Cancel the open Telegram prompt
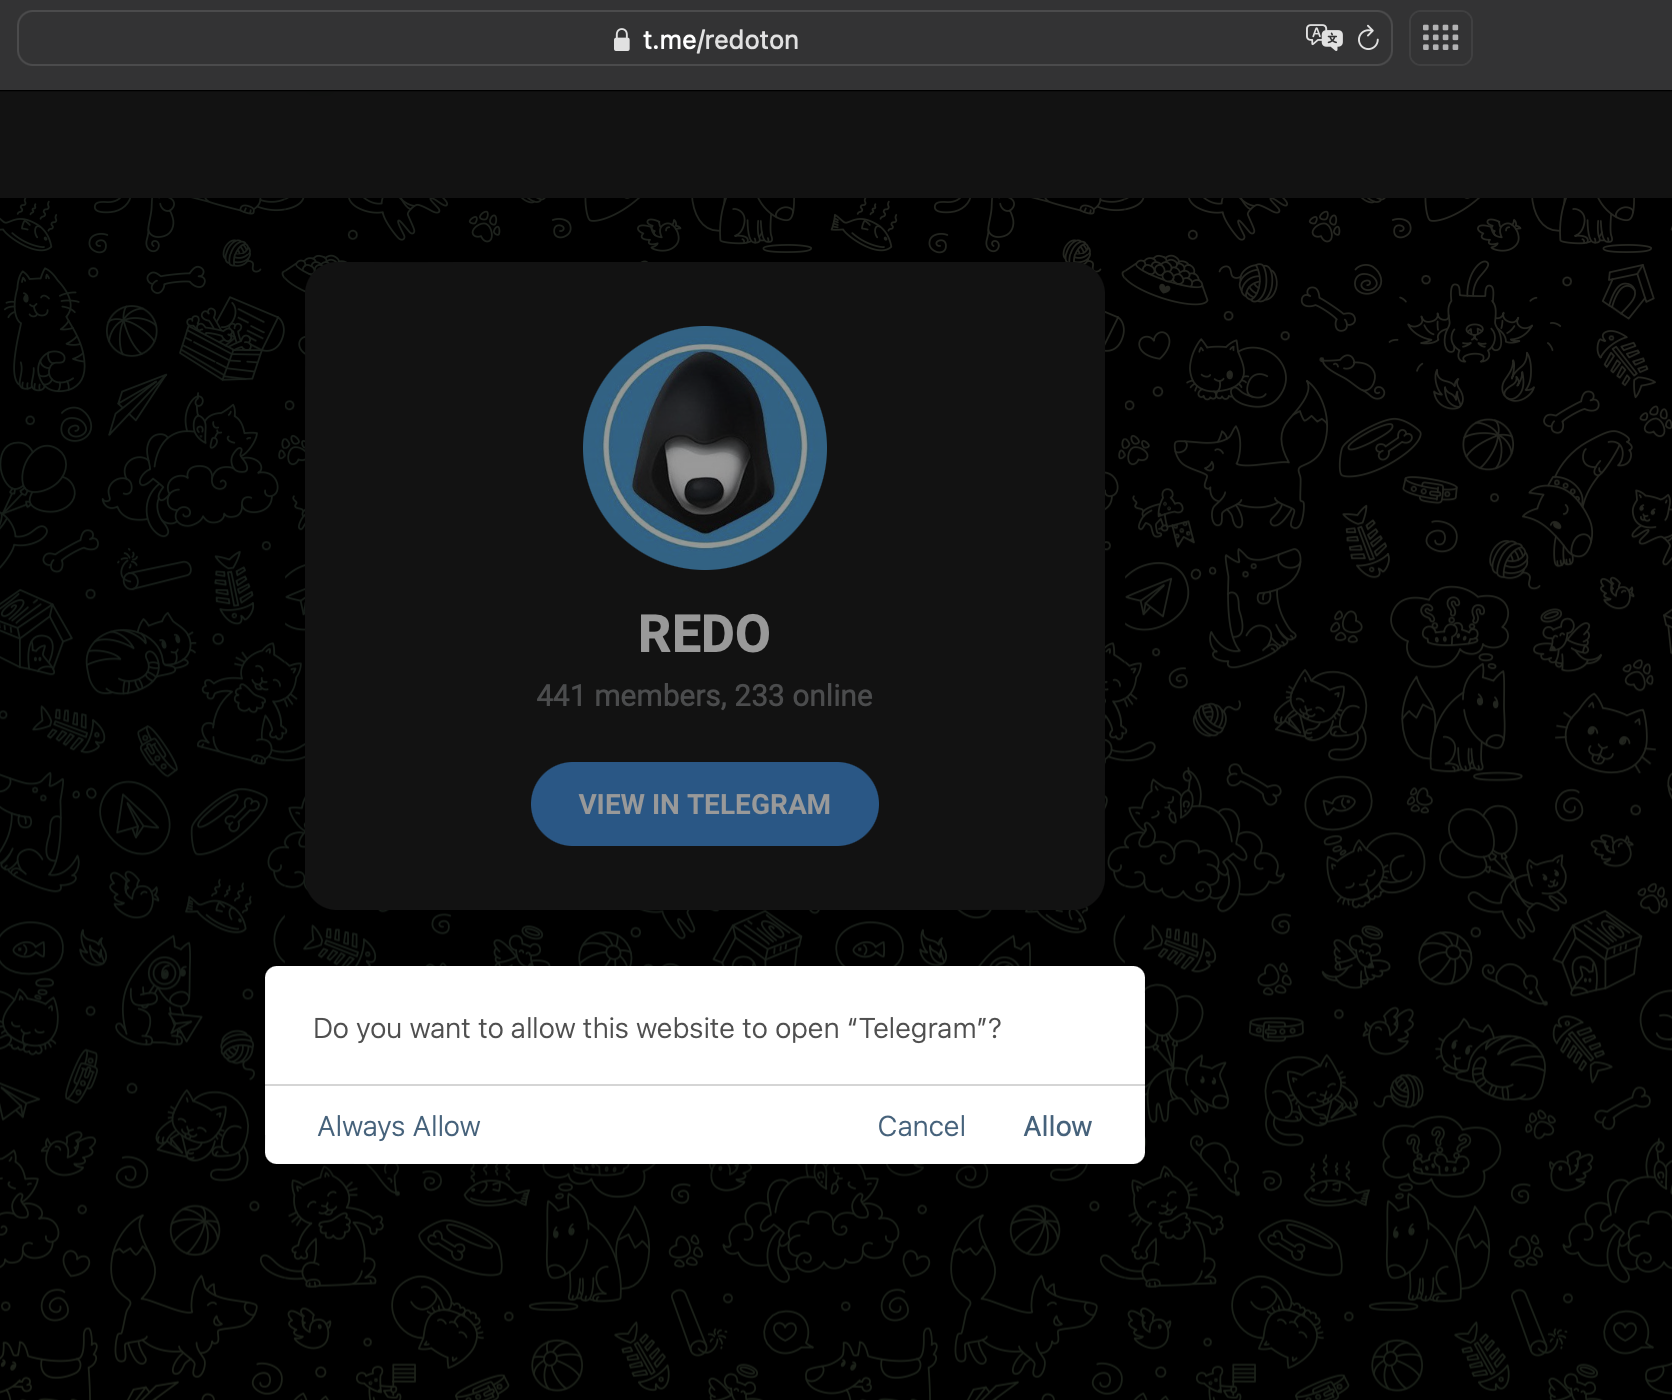 [921, 1126]
